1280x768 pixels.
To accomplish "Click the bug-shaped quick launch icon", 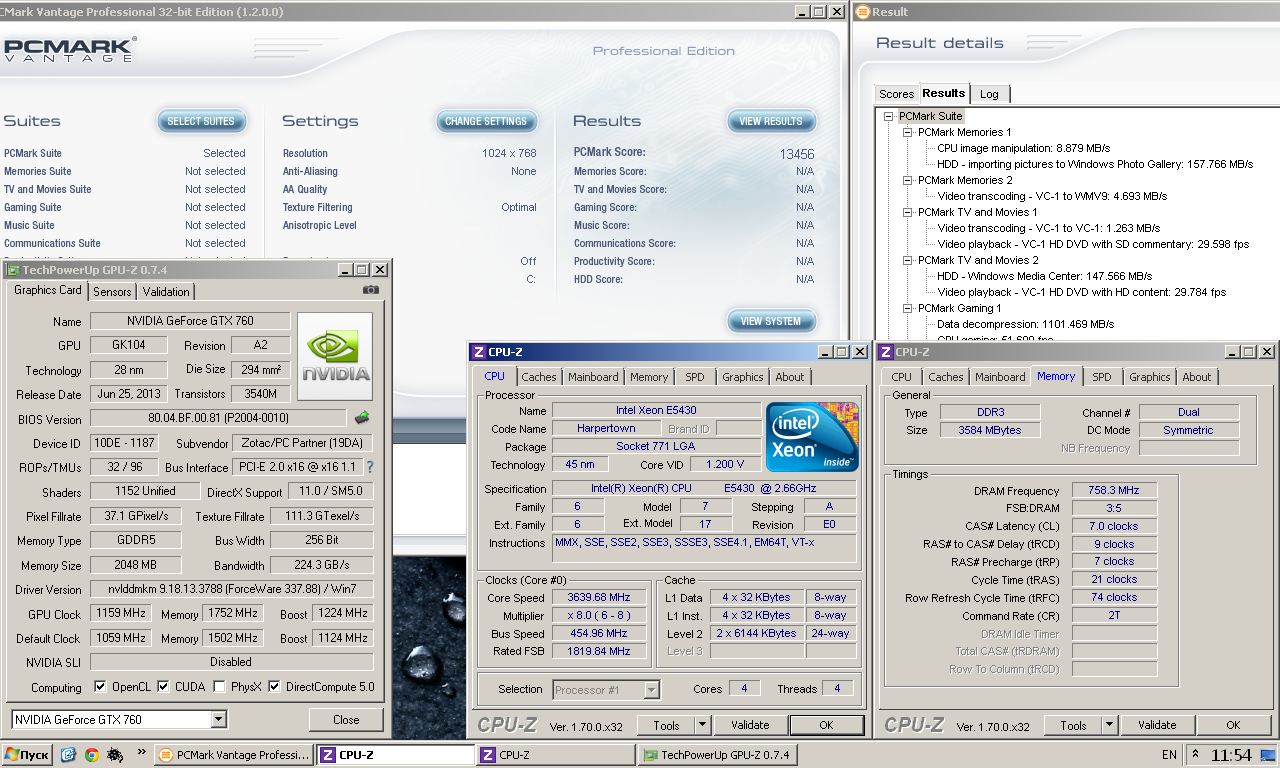I will tap(115, 755).
